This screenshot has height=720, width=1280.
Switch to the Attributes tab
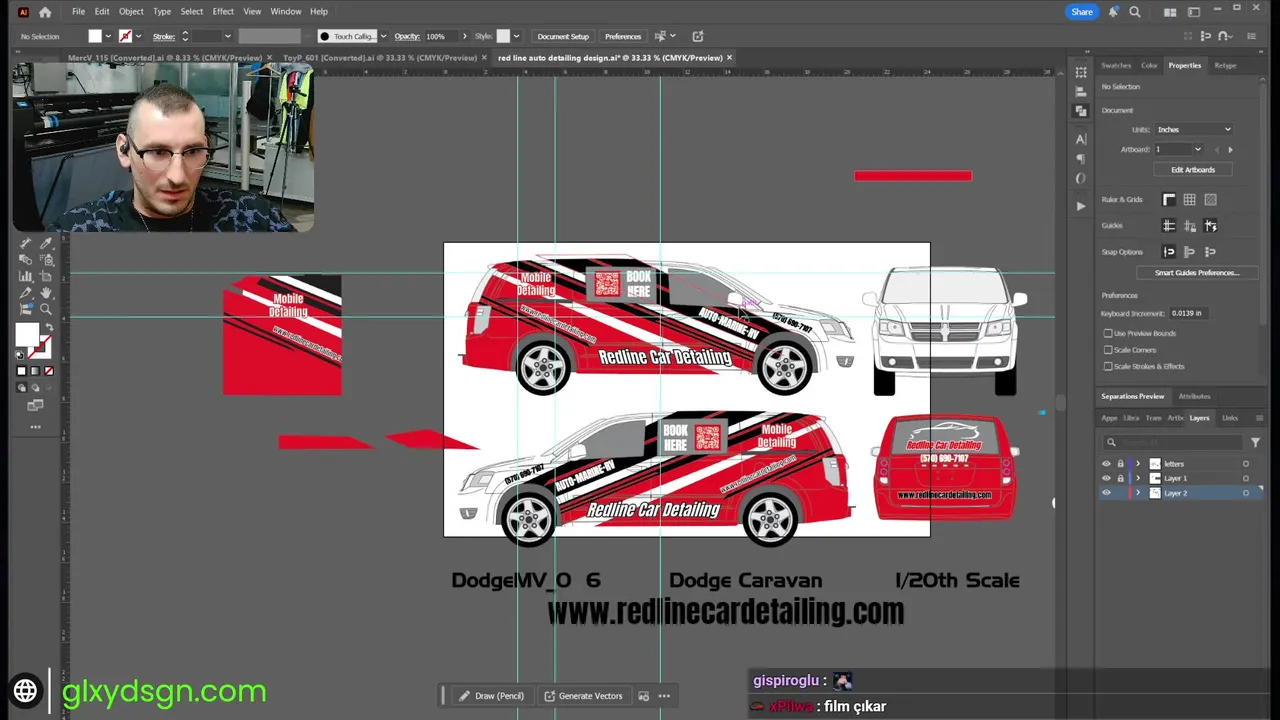[x=1194, y=397]
